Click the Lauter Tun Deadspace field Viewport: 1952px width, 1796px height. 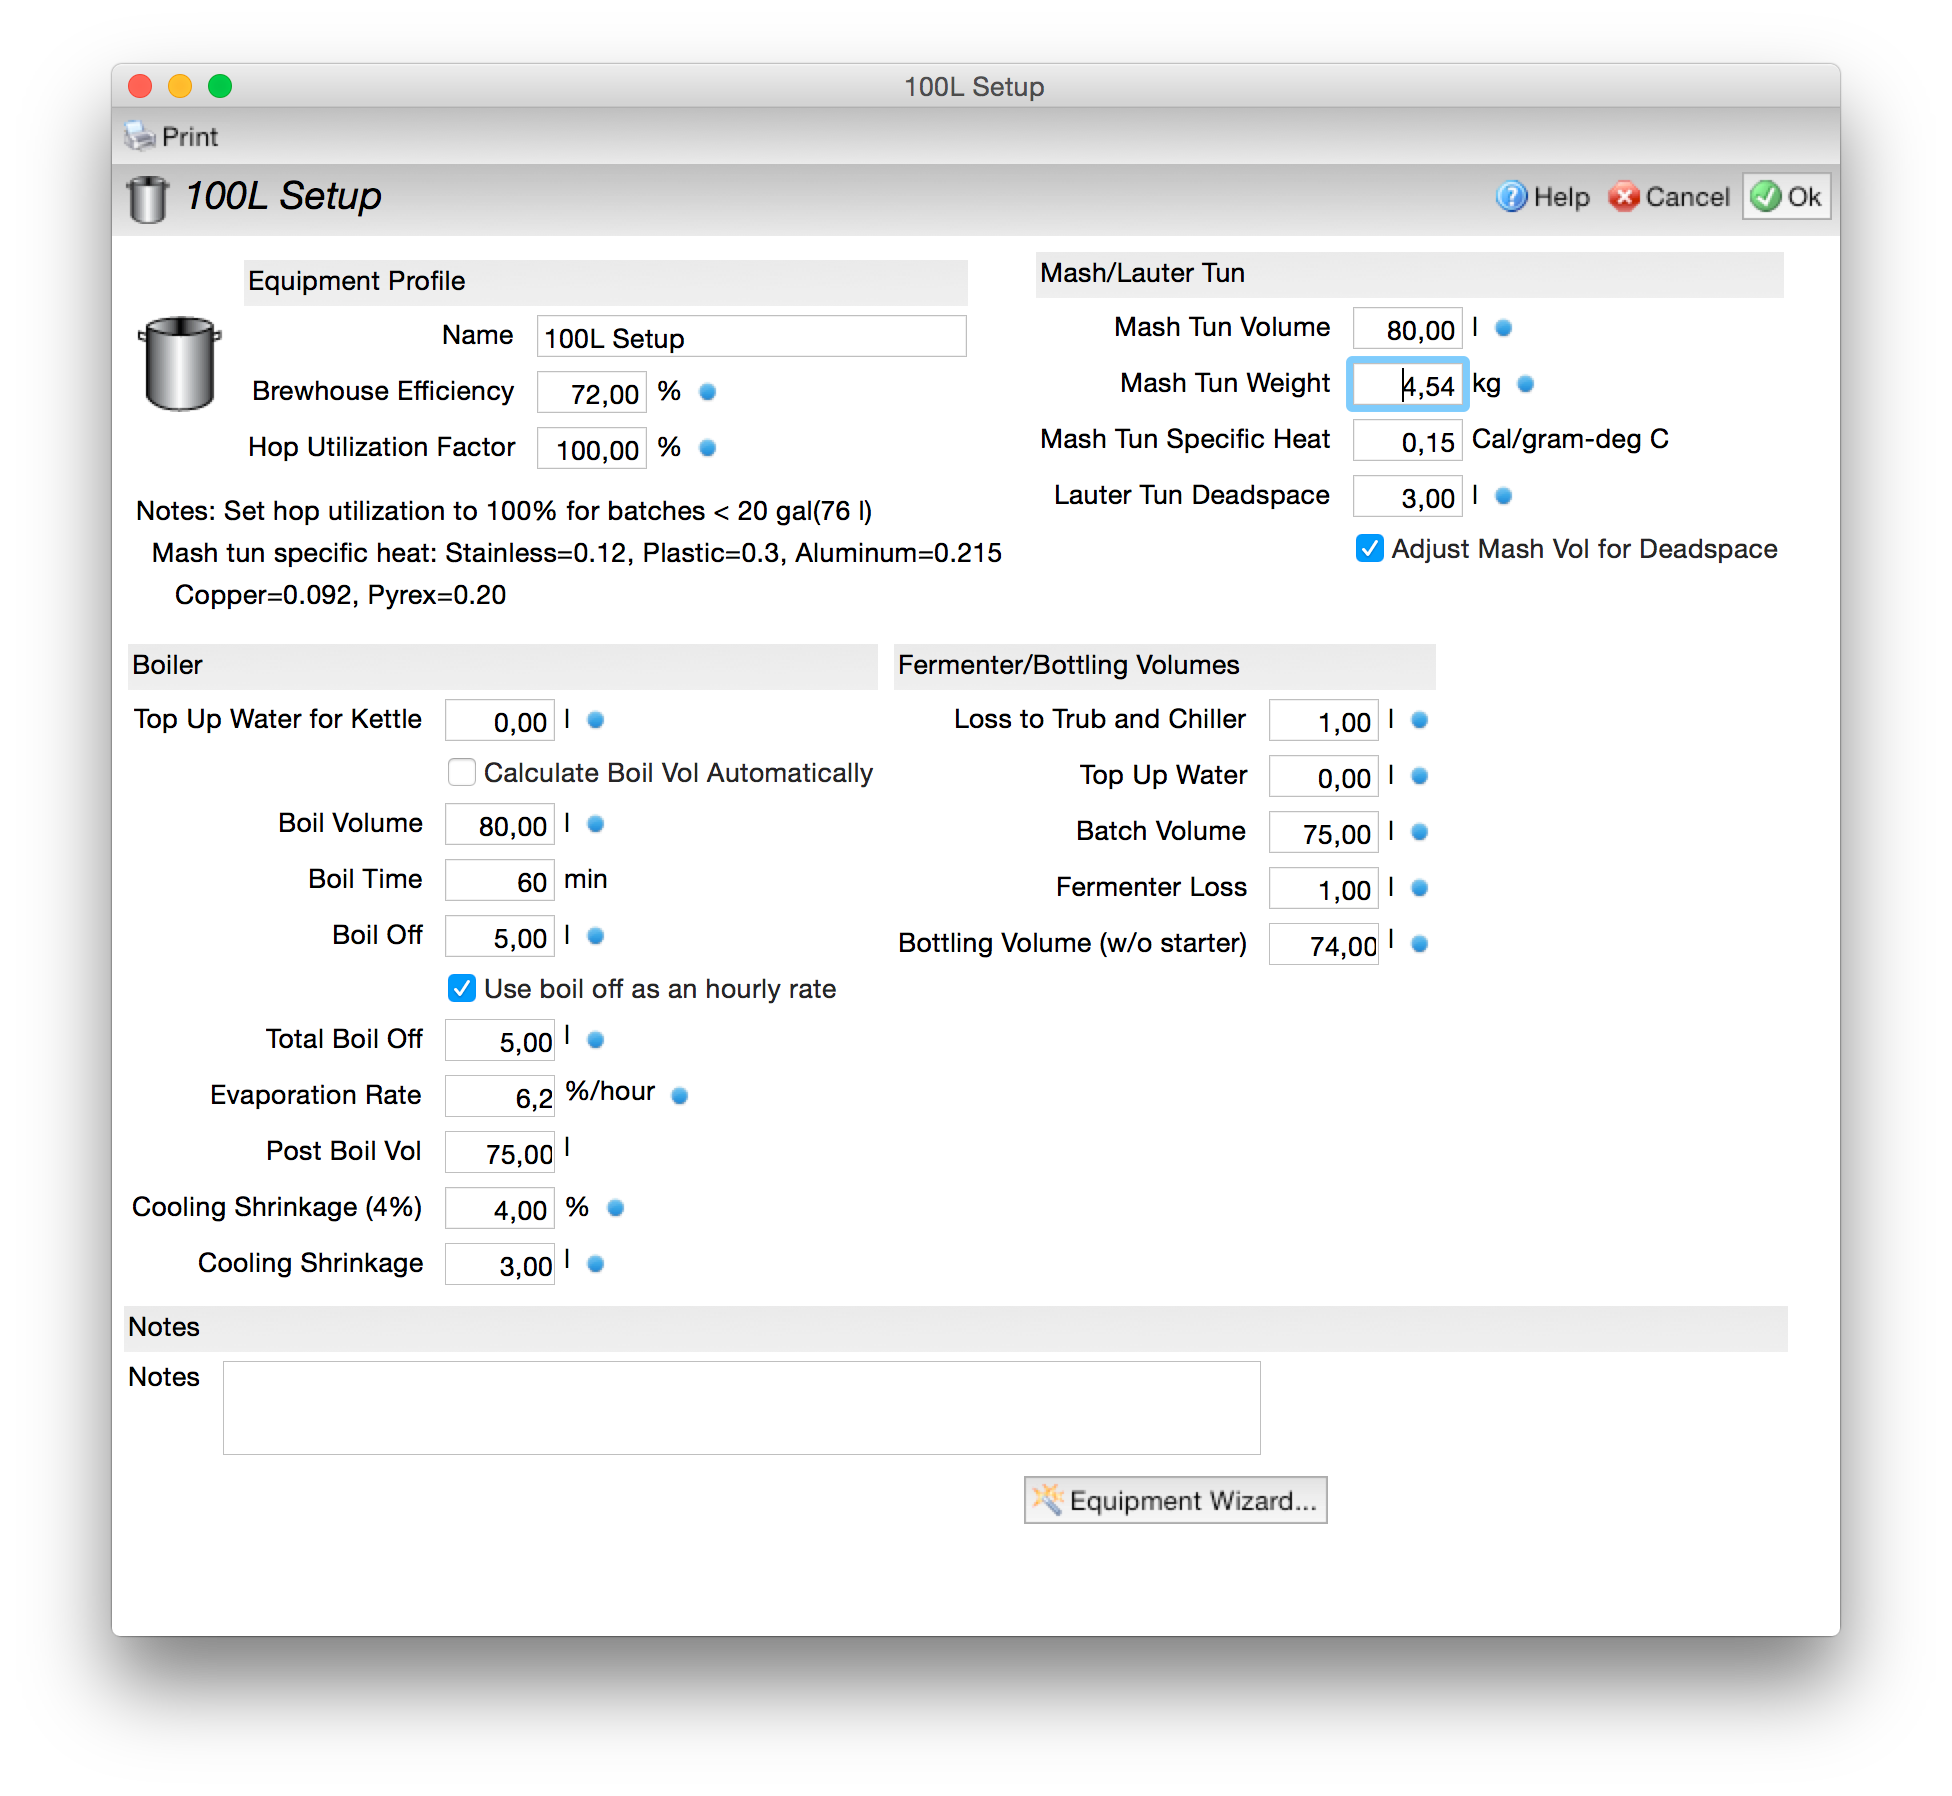point(1407,497)
